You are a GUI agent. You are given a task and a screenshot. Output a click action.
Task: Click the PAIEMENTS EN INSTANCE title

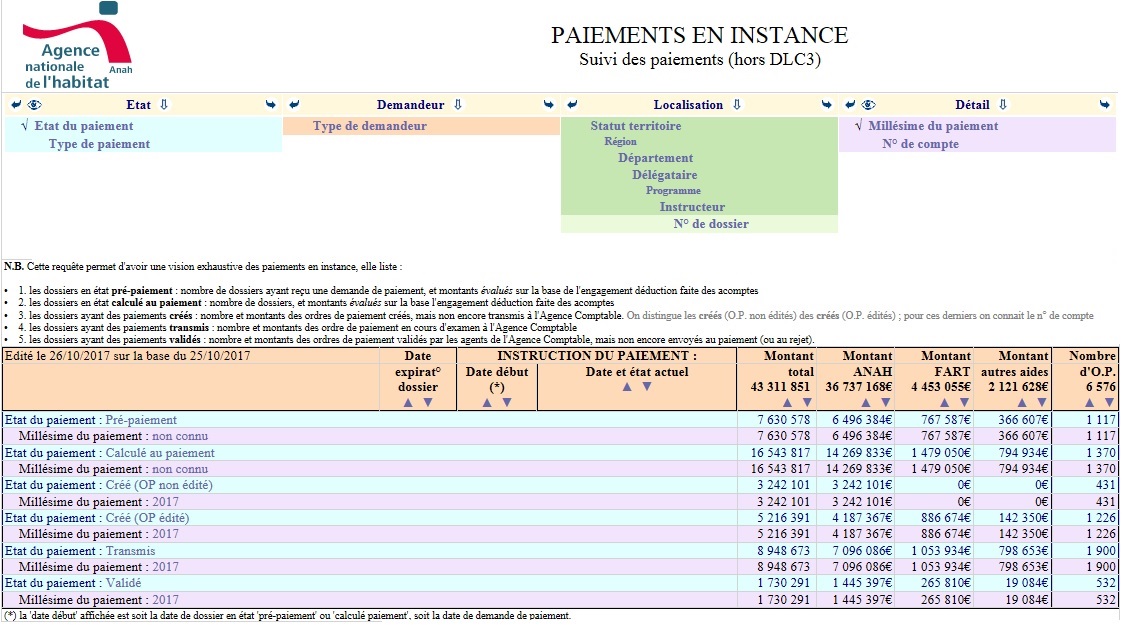pos(699,35)
